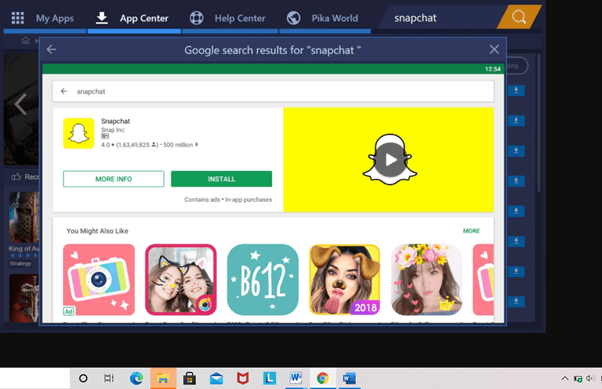This screenshot has width=602, height=389.
Task: Click the MORE INFO button
Action: click(114, 179)
